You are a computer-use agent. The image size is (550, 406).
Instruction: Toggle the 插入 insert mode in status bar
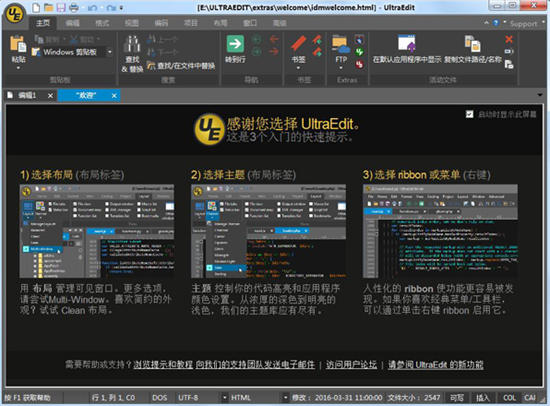(x=483, y=398)
